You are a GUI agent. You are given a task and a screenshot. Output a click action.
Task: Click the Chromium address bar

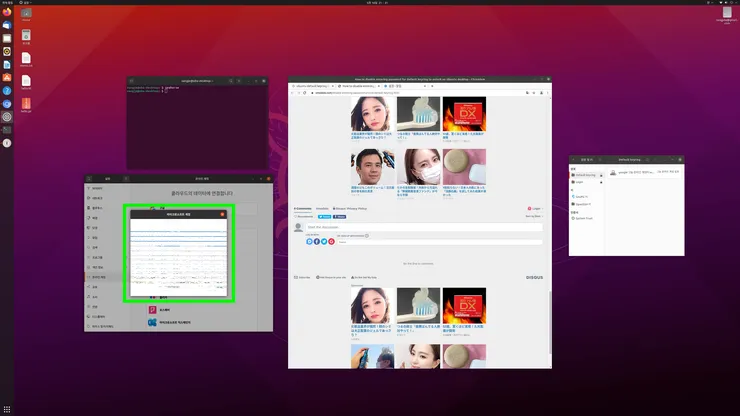tap(415, 93)
